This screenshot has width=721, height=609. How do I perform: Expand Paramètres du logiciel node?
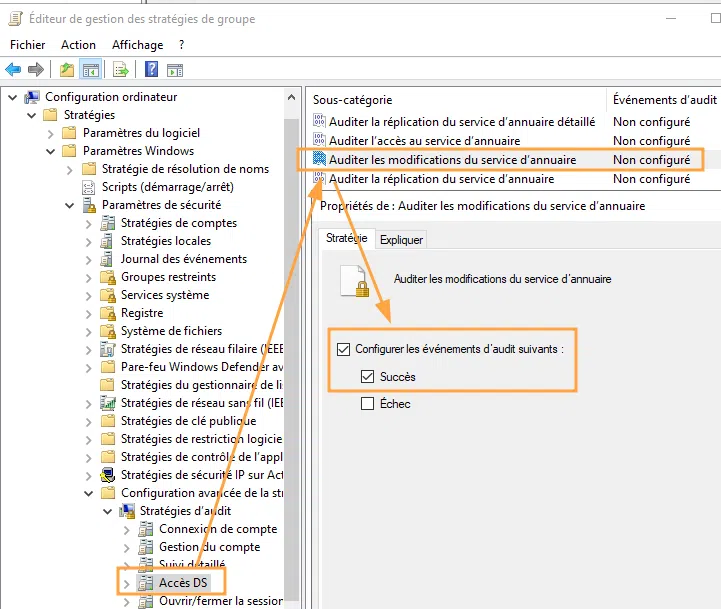[x=51, y=134]
